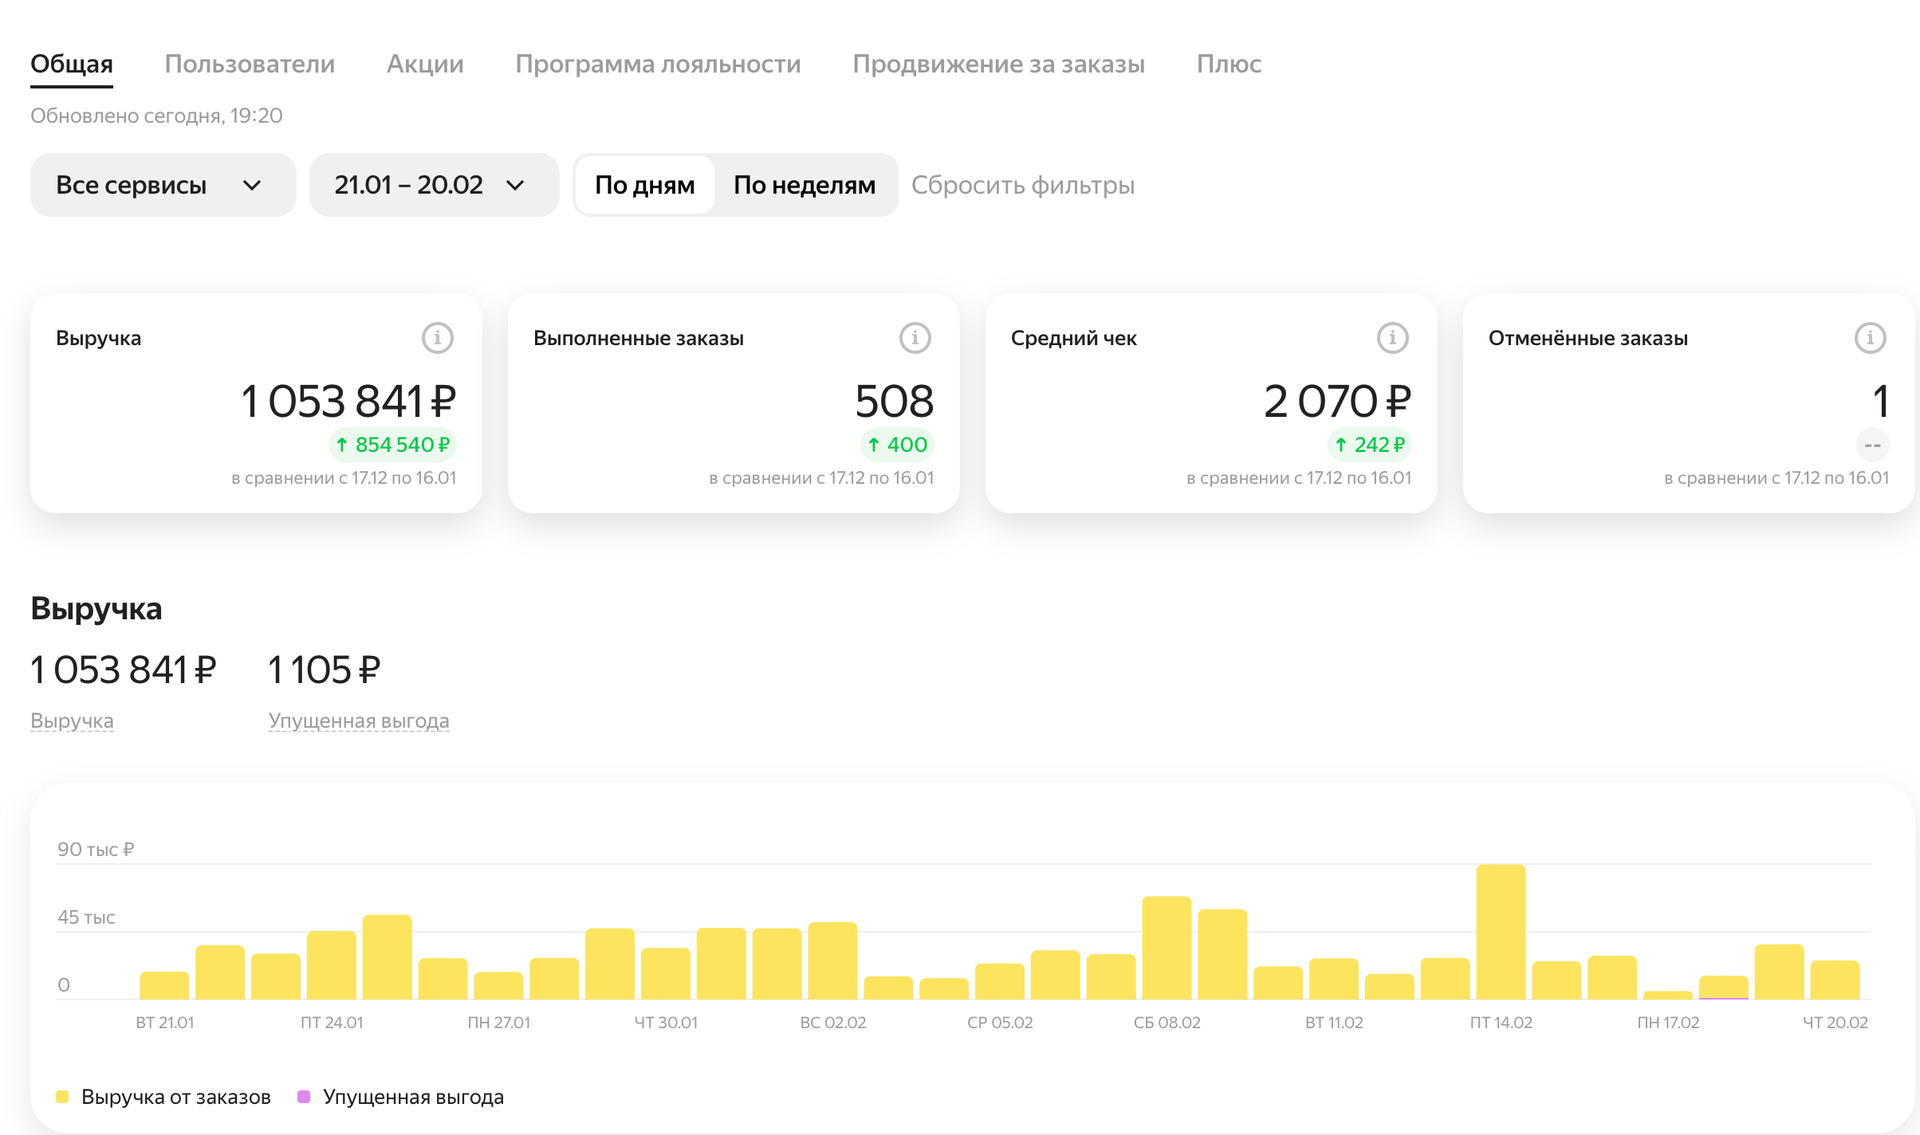Screen dimensions: 1920x1135
Task: Open info icon on Отменённые заказы card
Action: (1870, 338)
